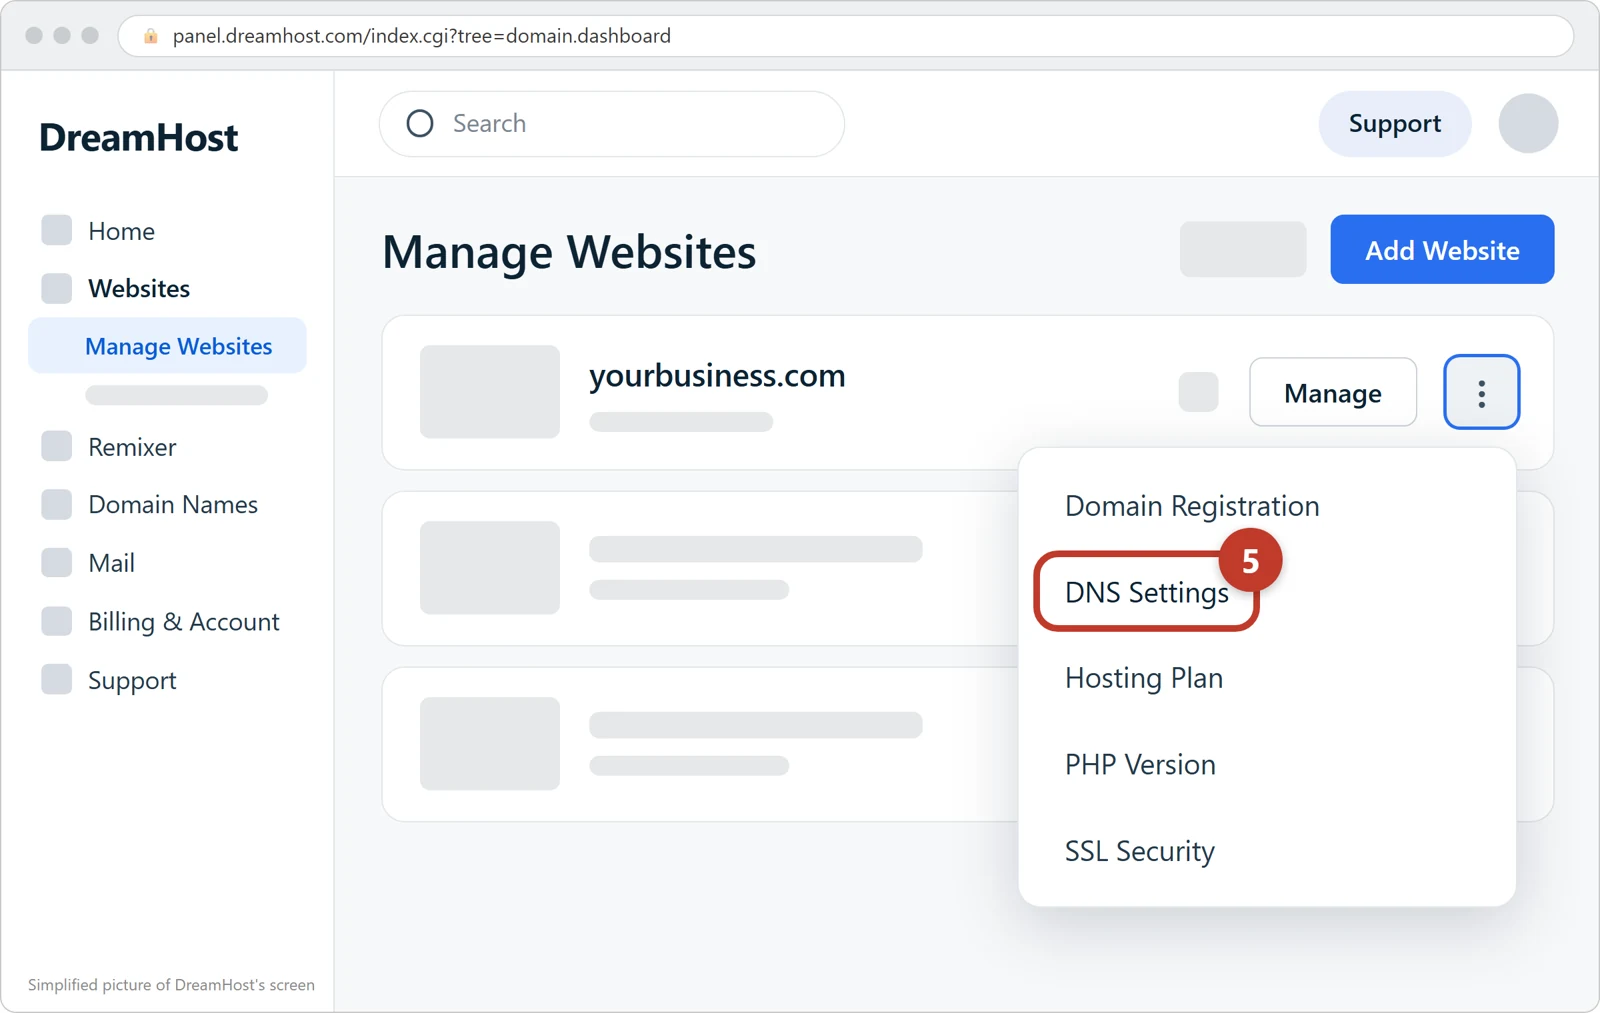The width and height of the screenshot is (1600, 1013).
Task: Click Manage button for yourbusiness.com
Action: click(1333, 392)
